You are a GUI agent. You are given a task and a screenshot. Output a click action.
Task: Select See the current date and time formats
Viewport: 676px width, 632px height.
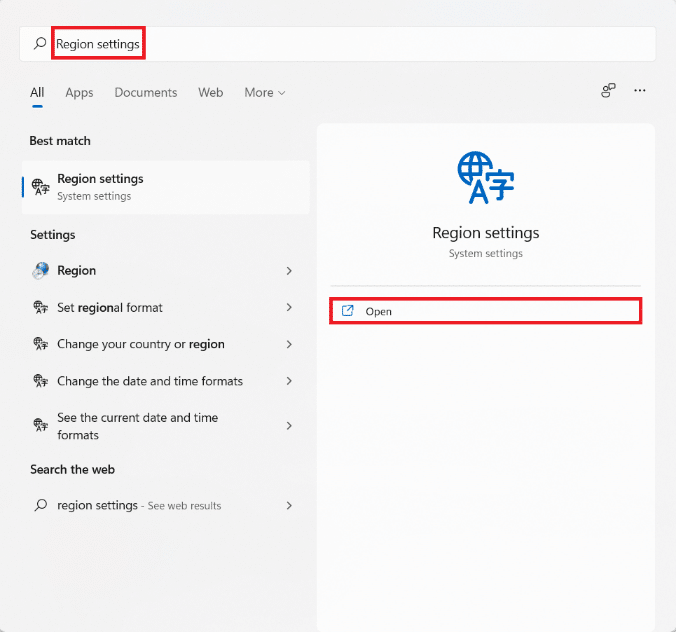[137, 426]
